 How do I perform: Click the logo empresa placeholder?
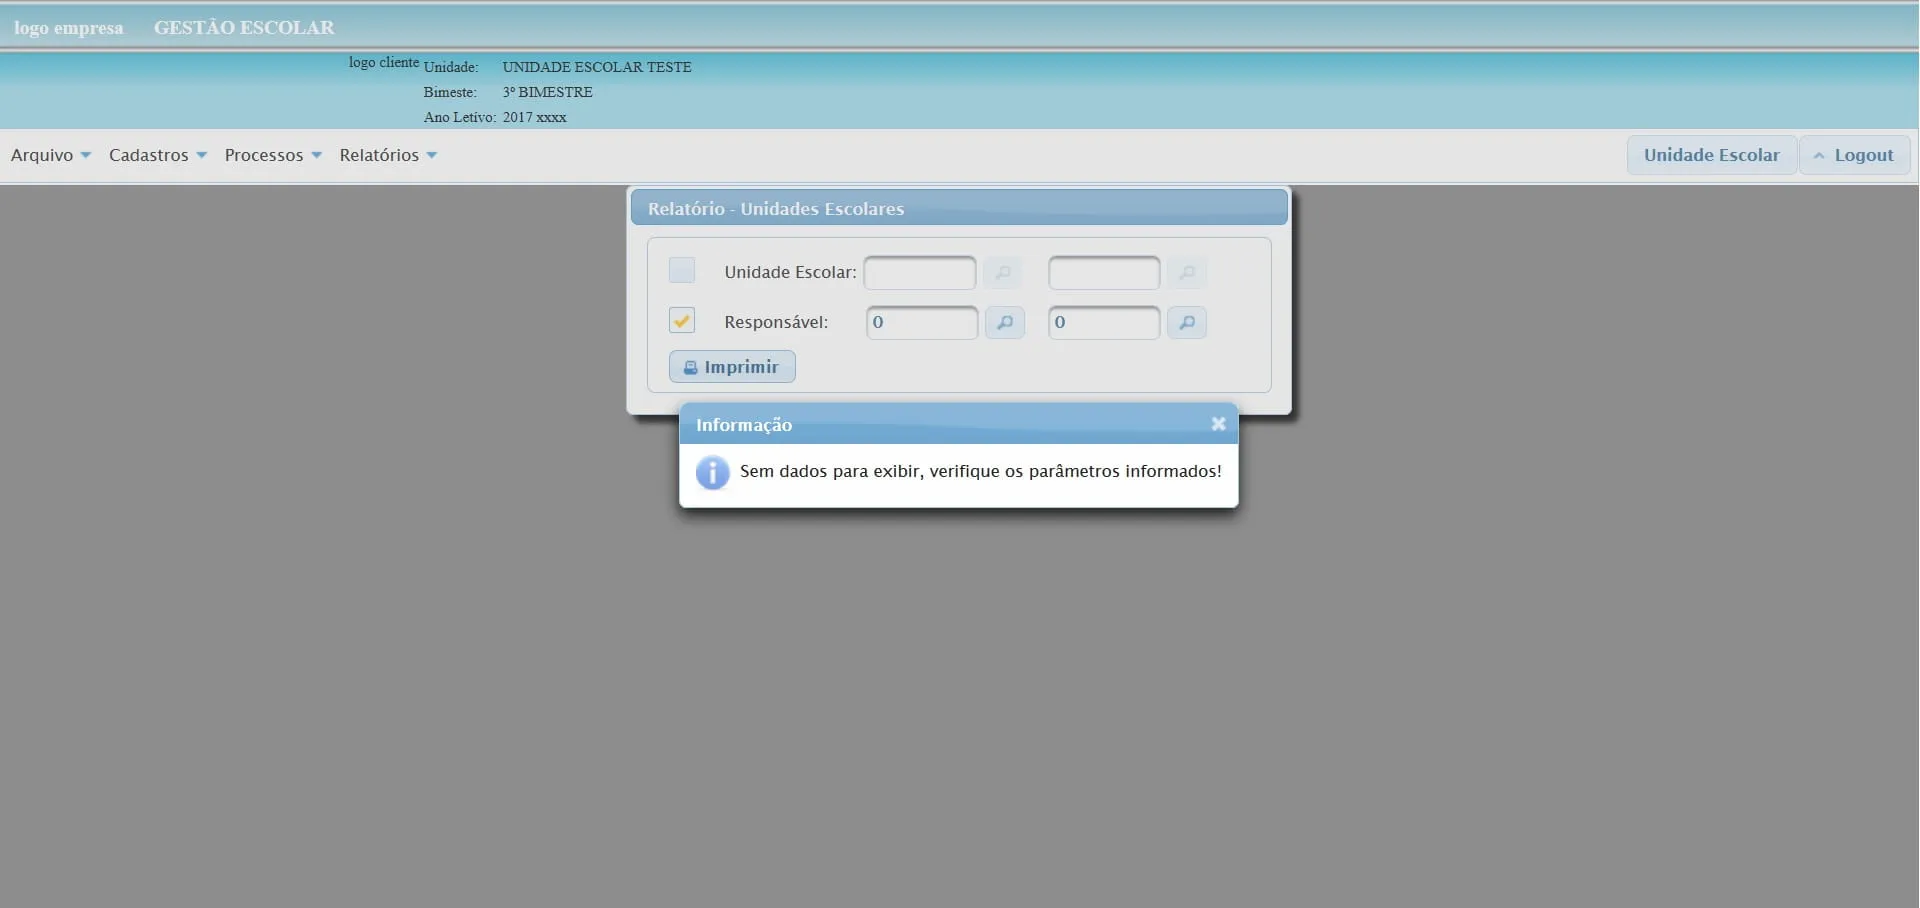(69, 28)
